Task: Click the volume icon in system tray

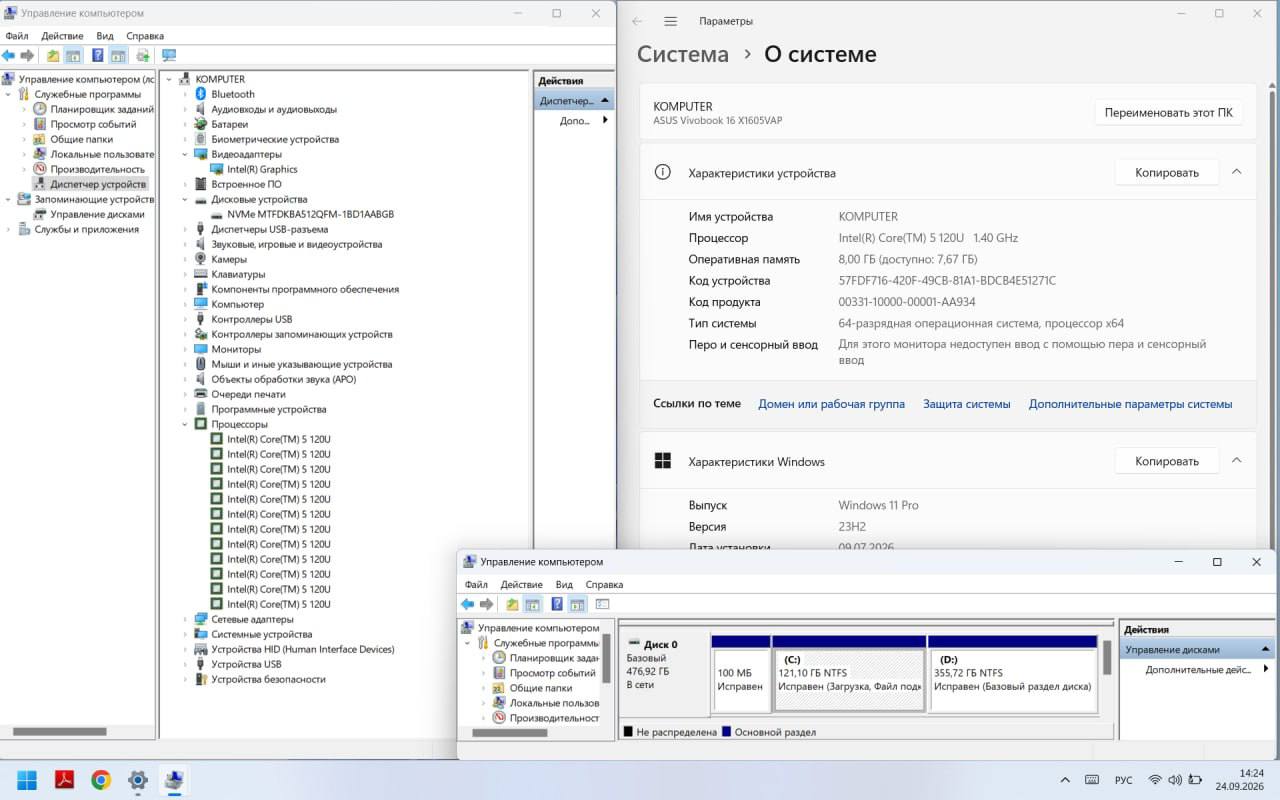Action: click(1175, 779)
